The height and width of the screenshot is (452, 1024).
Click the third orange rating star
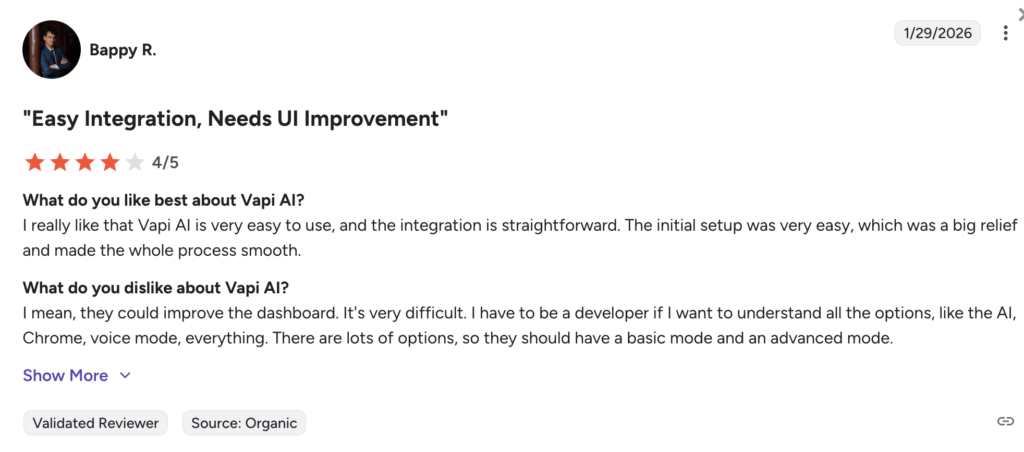85,162
